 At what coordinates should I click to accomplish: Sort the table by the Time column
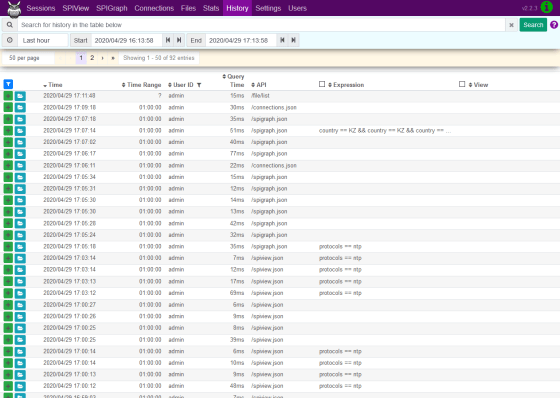pyautogui.click(x=53, y=85)
